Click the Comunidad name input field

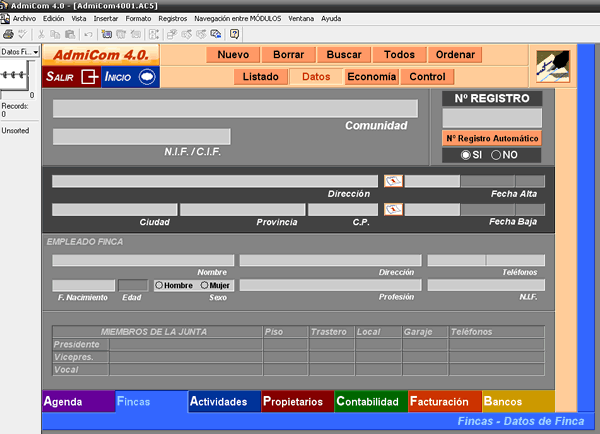point(235,109)
